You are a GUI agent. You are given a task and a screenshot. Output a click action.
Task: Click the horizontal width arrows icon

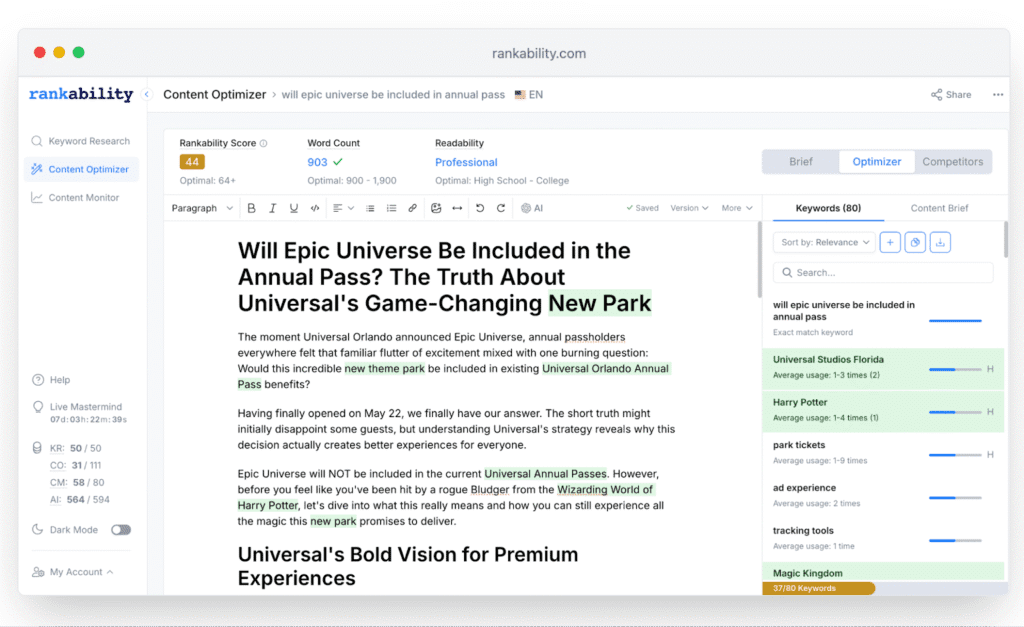coord(457,208)
